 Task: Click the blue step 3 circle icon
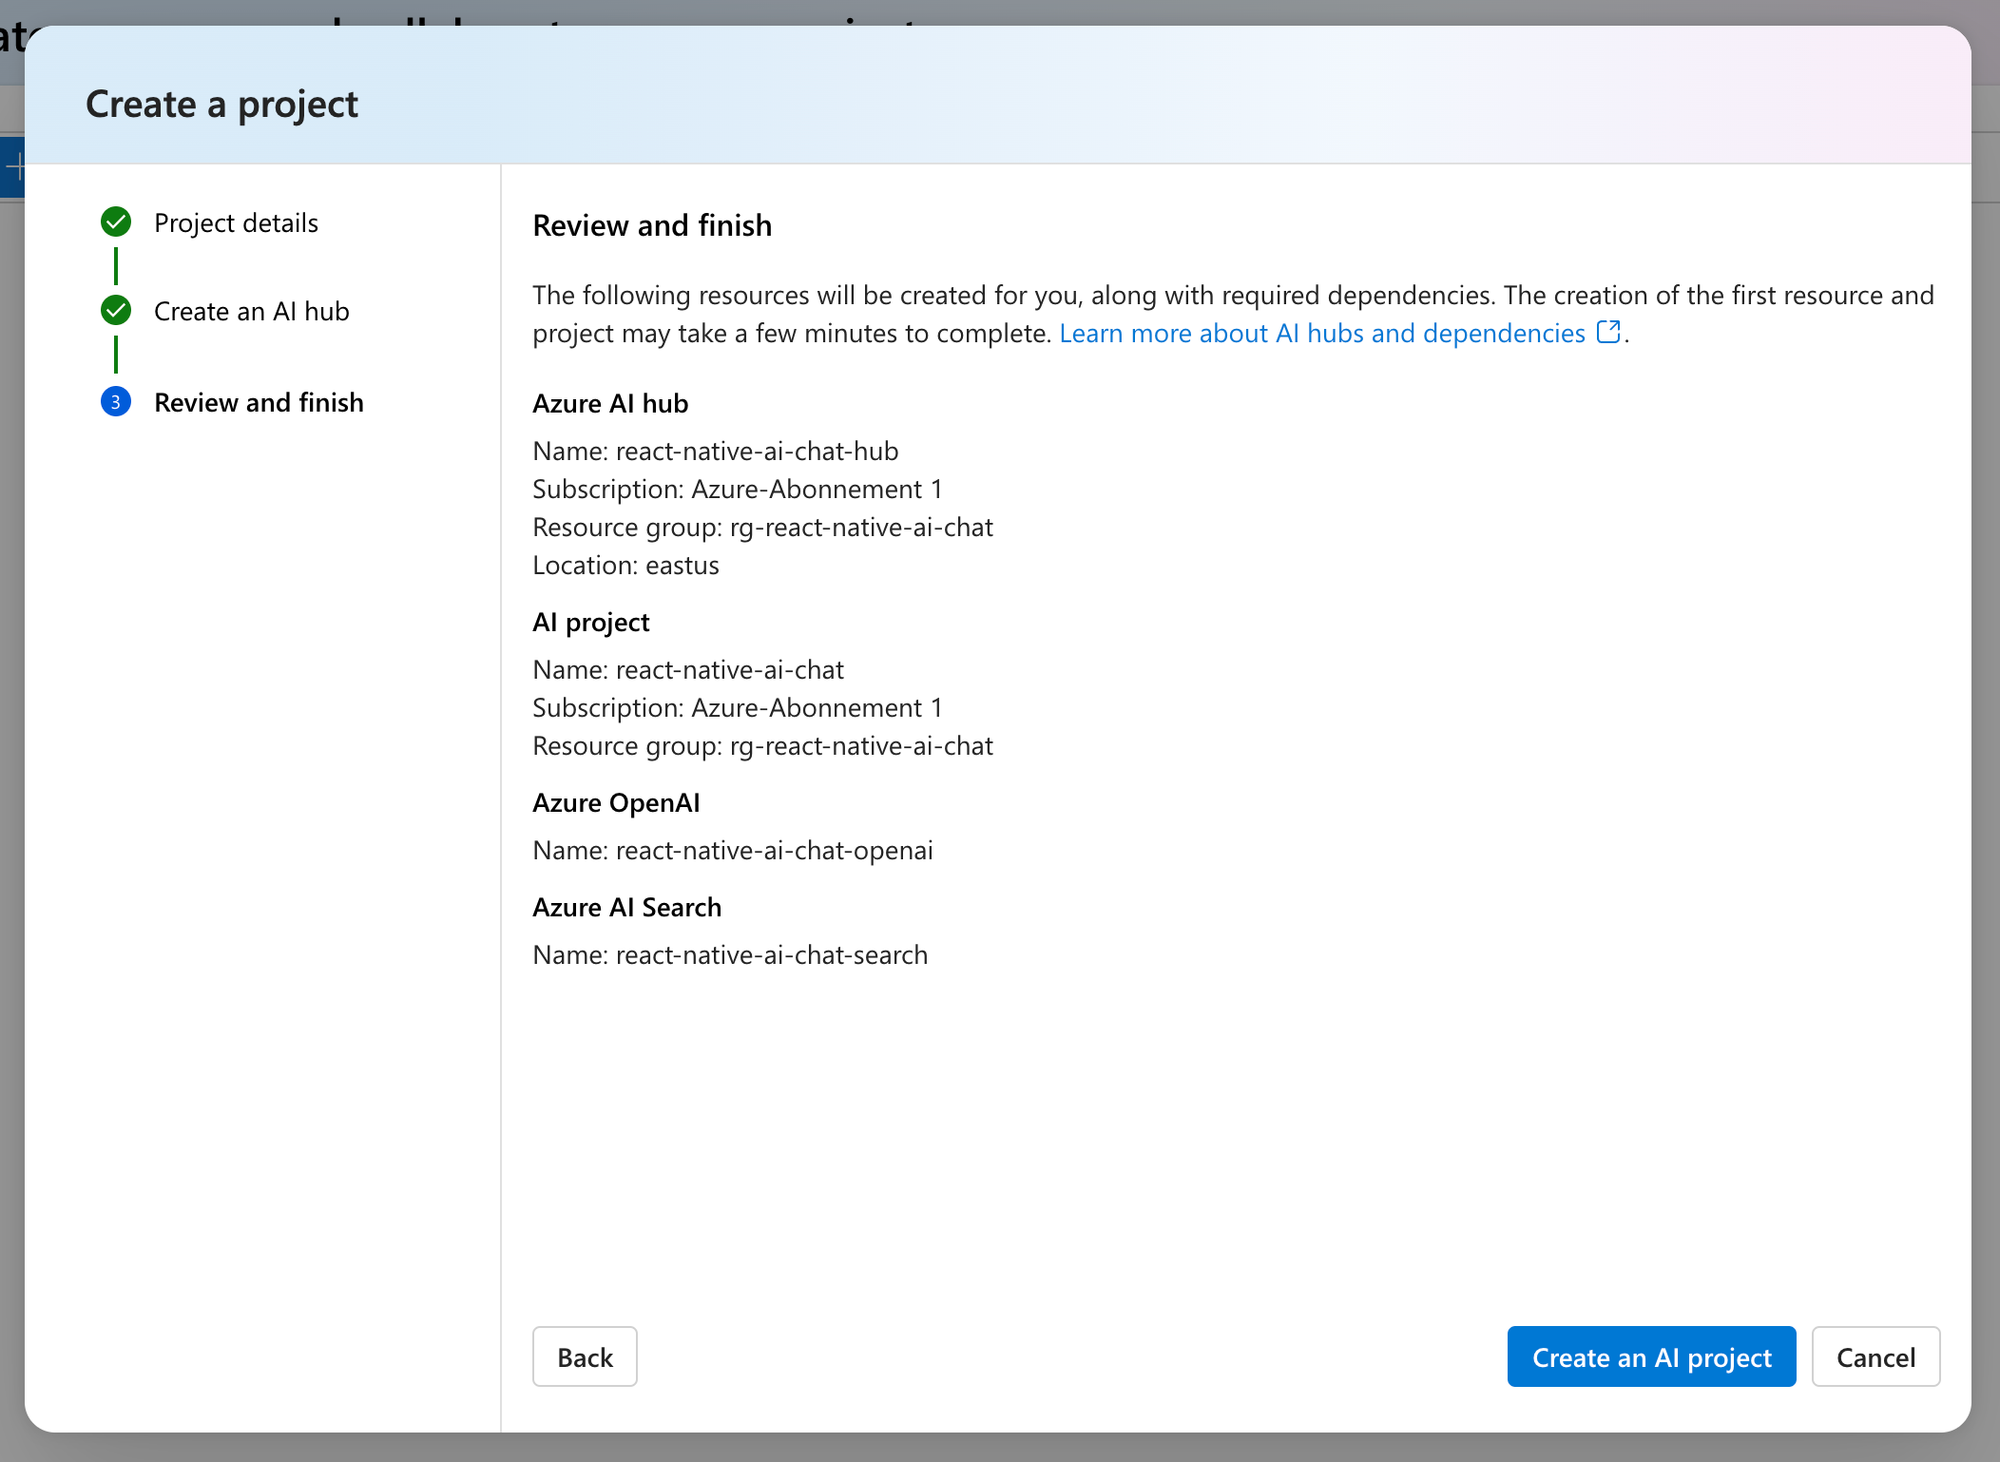tap(116, 402)
